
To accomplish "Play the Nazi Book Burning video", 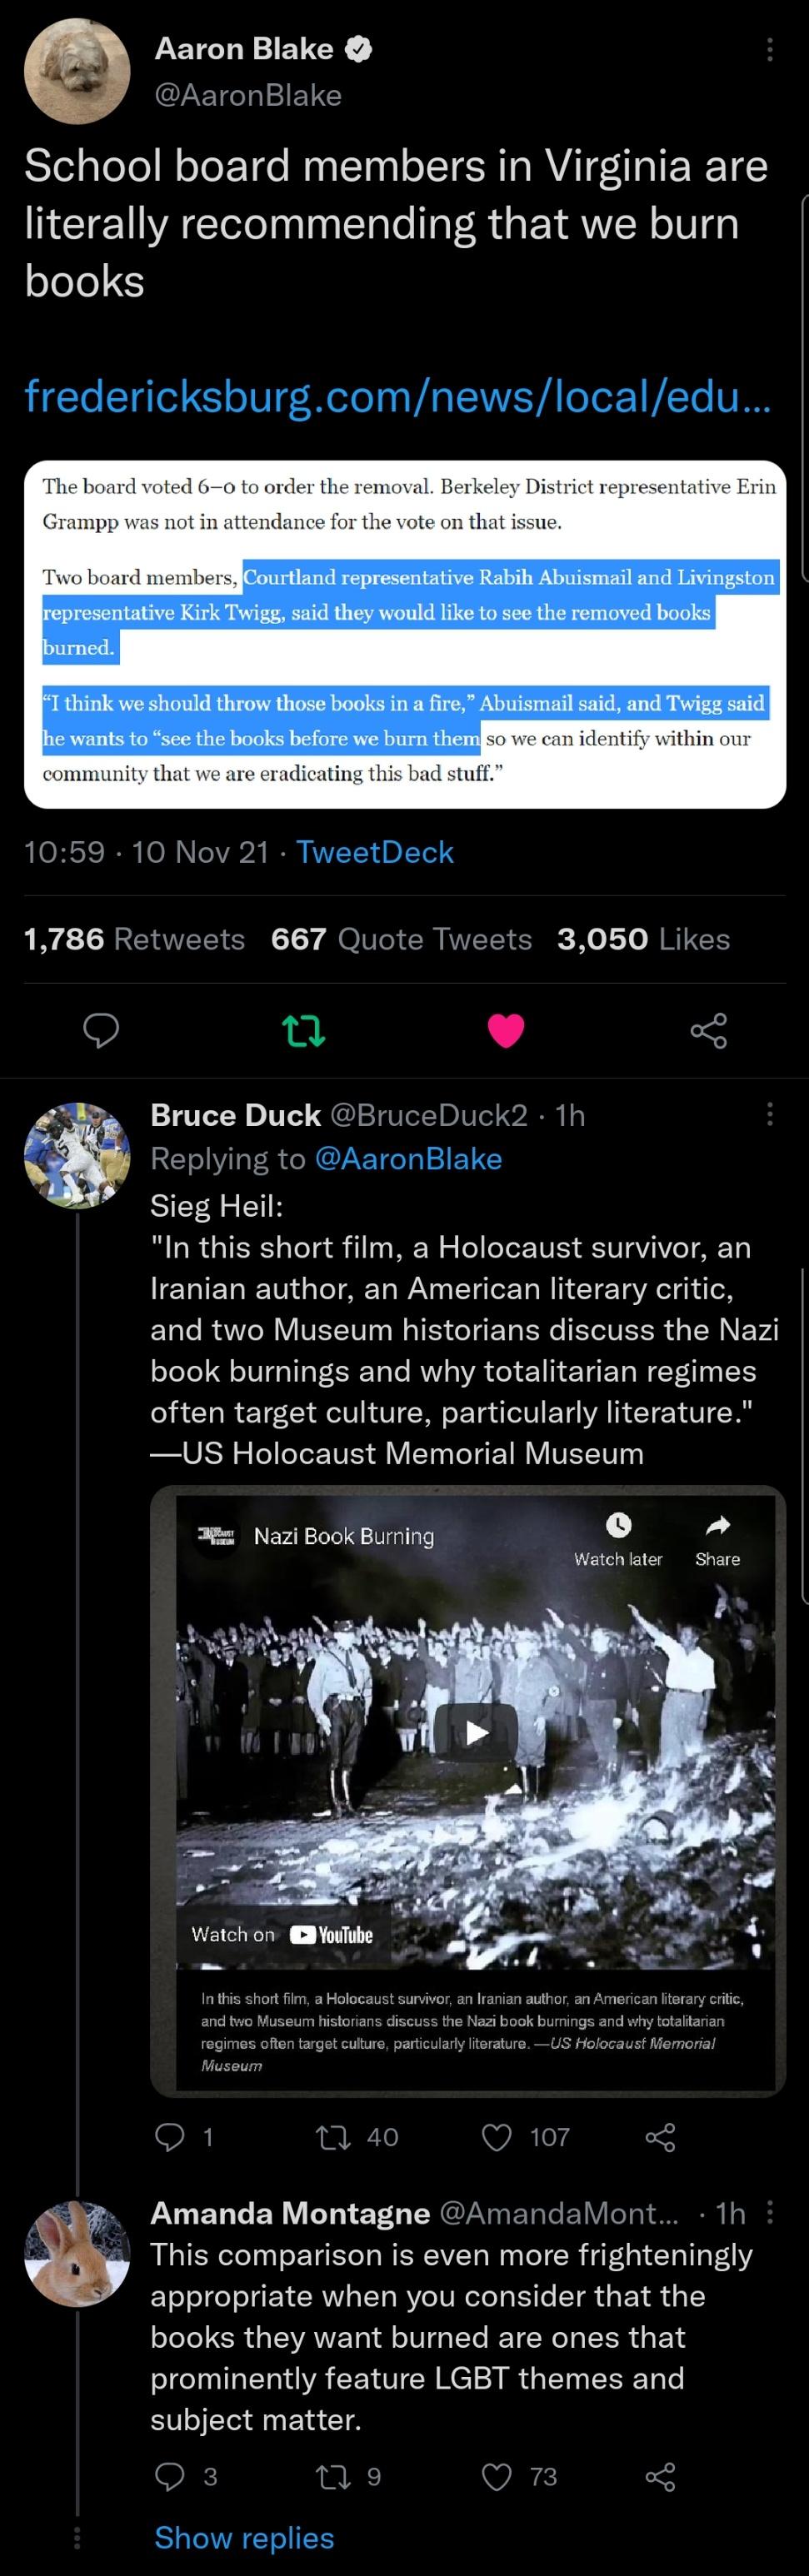I will click(476, 1731).
